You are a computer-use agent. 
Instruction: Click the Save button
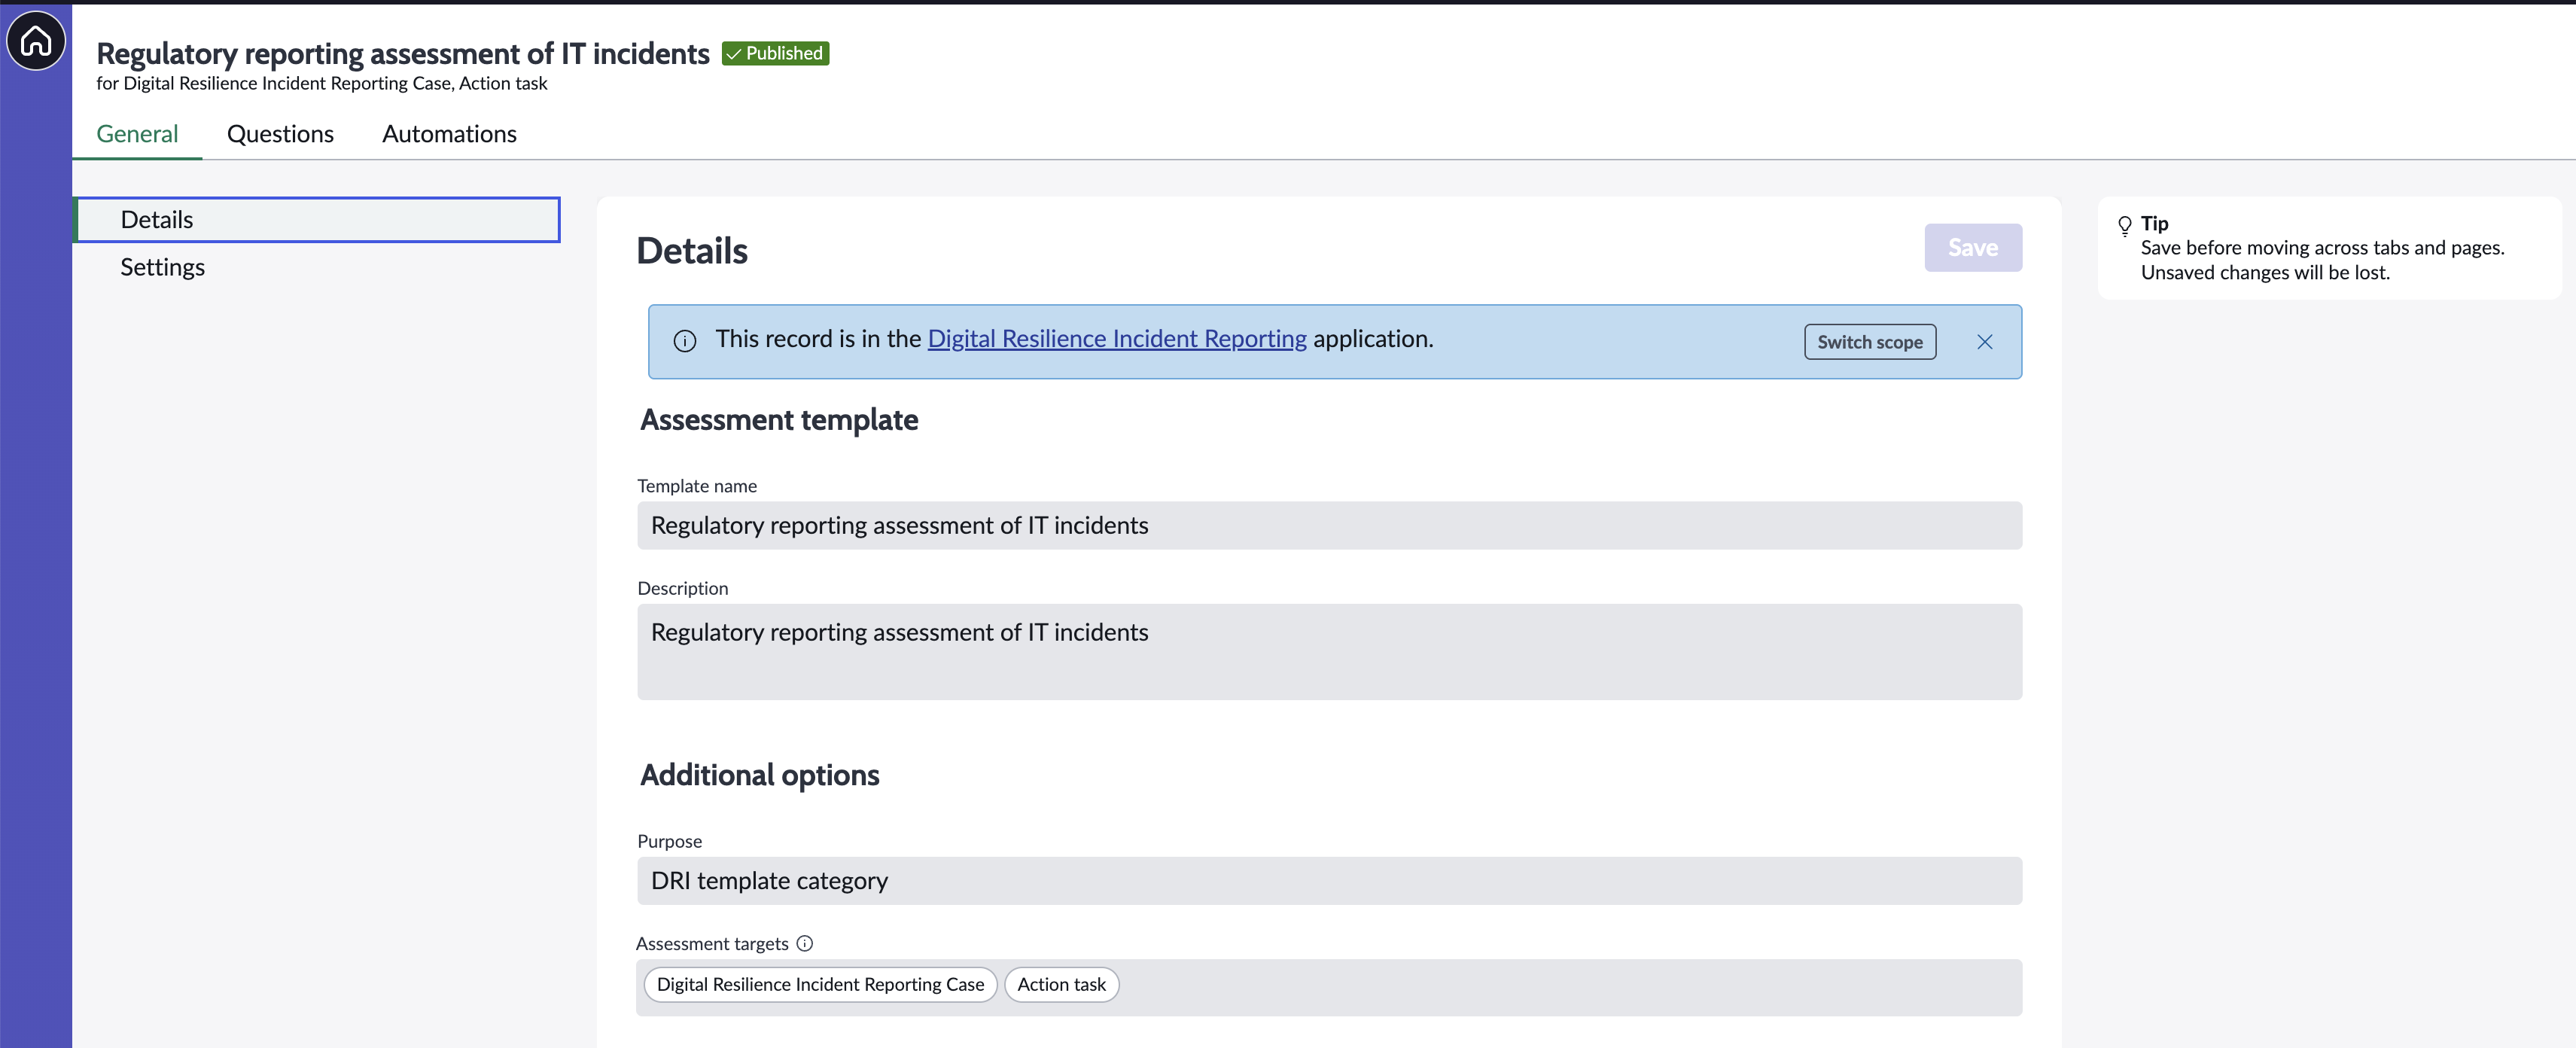pos(1972,248)
